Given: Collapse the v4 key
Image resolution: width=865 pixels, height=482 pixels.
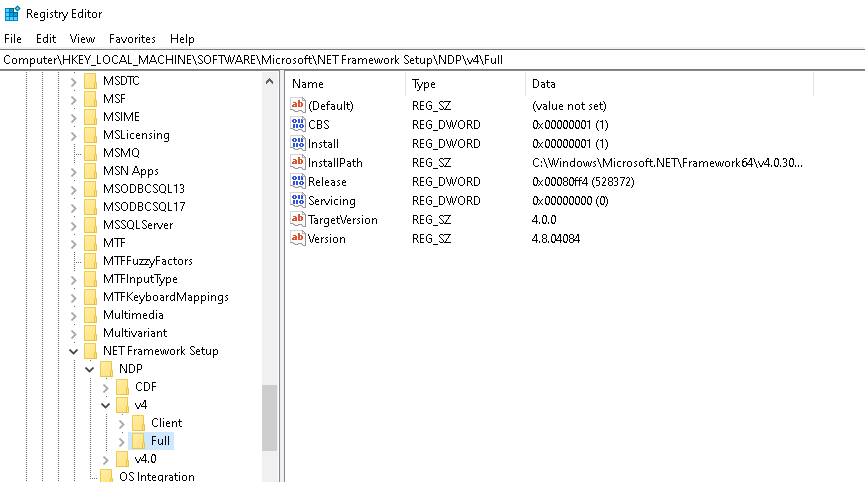Looking at the screenshot, I should click(105, 406).
